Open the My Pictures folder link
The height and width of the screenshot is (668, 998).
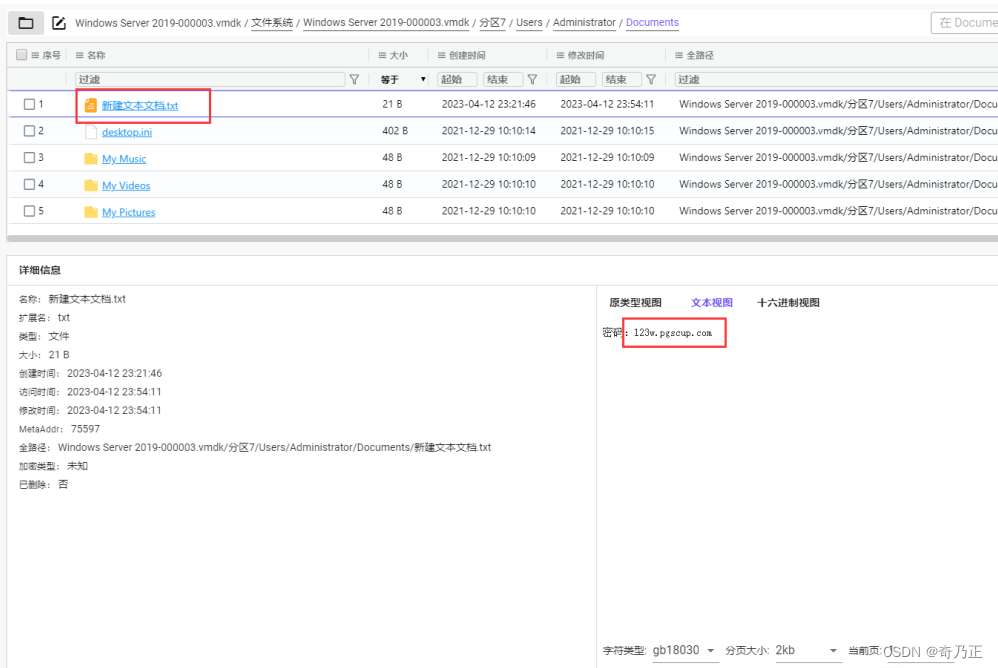point(129,212)
